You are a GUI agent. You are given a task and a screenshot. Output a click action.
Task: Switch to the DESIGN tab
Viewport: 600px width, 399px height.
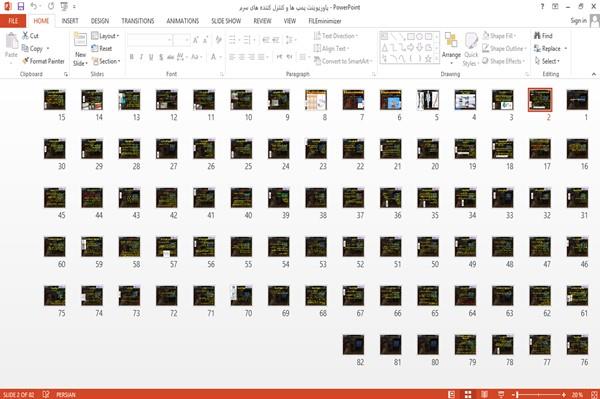pos(100,21)
